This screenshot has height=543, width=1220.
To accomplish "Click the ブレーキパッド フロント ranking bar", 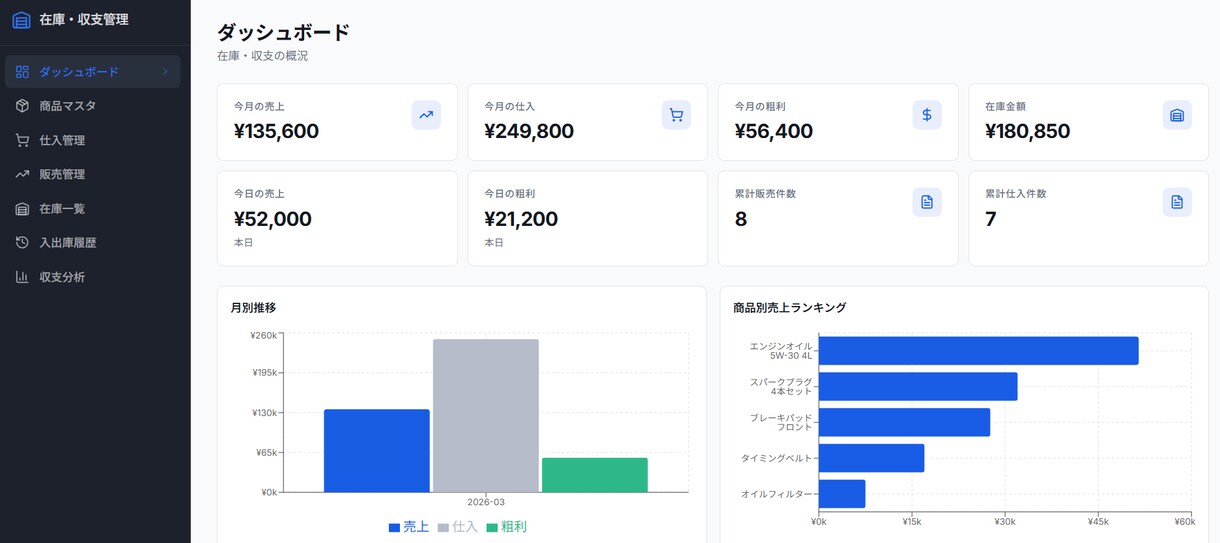I will 905,422.
